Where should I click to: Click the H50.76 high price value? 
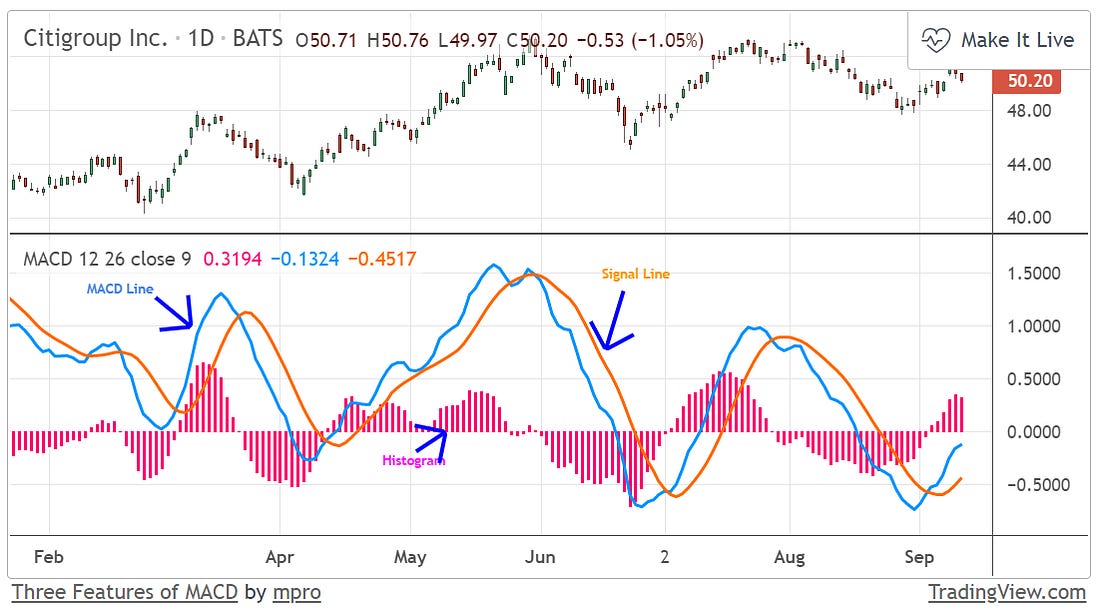point(398,41)
